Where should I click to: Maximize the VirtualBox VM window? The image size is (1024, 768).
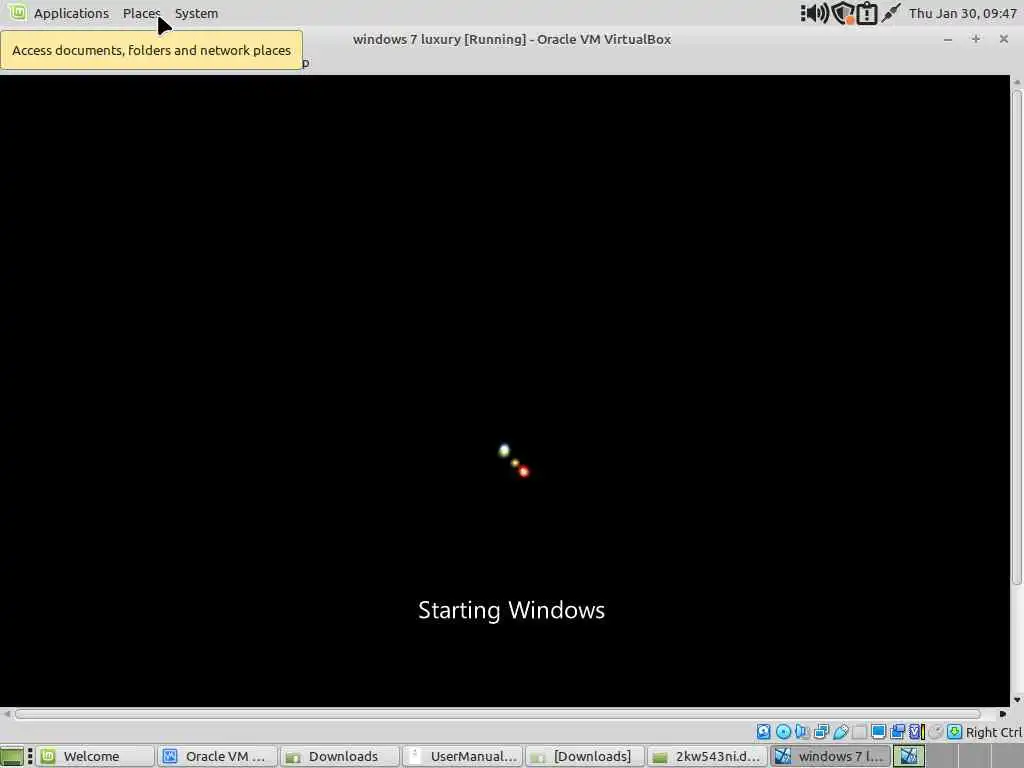pos(976,39)
